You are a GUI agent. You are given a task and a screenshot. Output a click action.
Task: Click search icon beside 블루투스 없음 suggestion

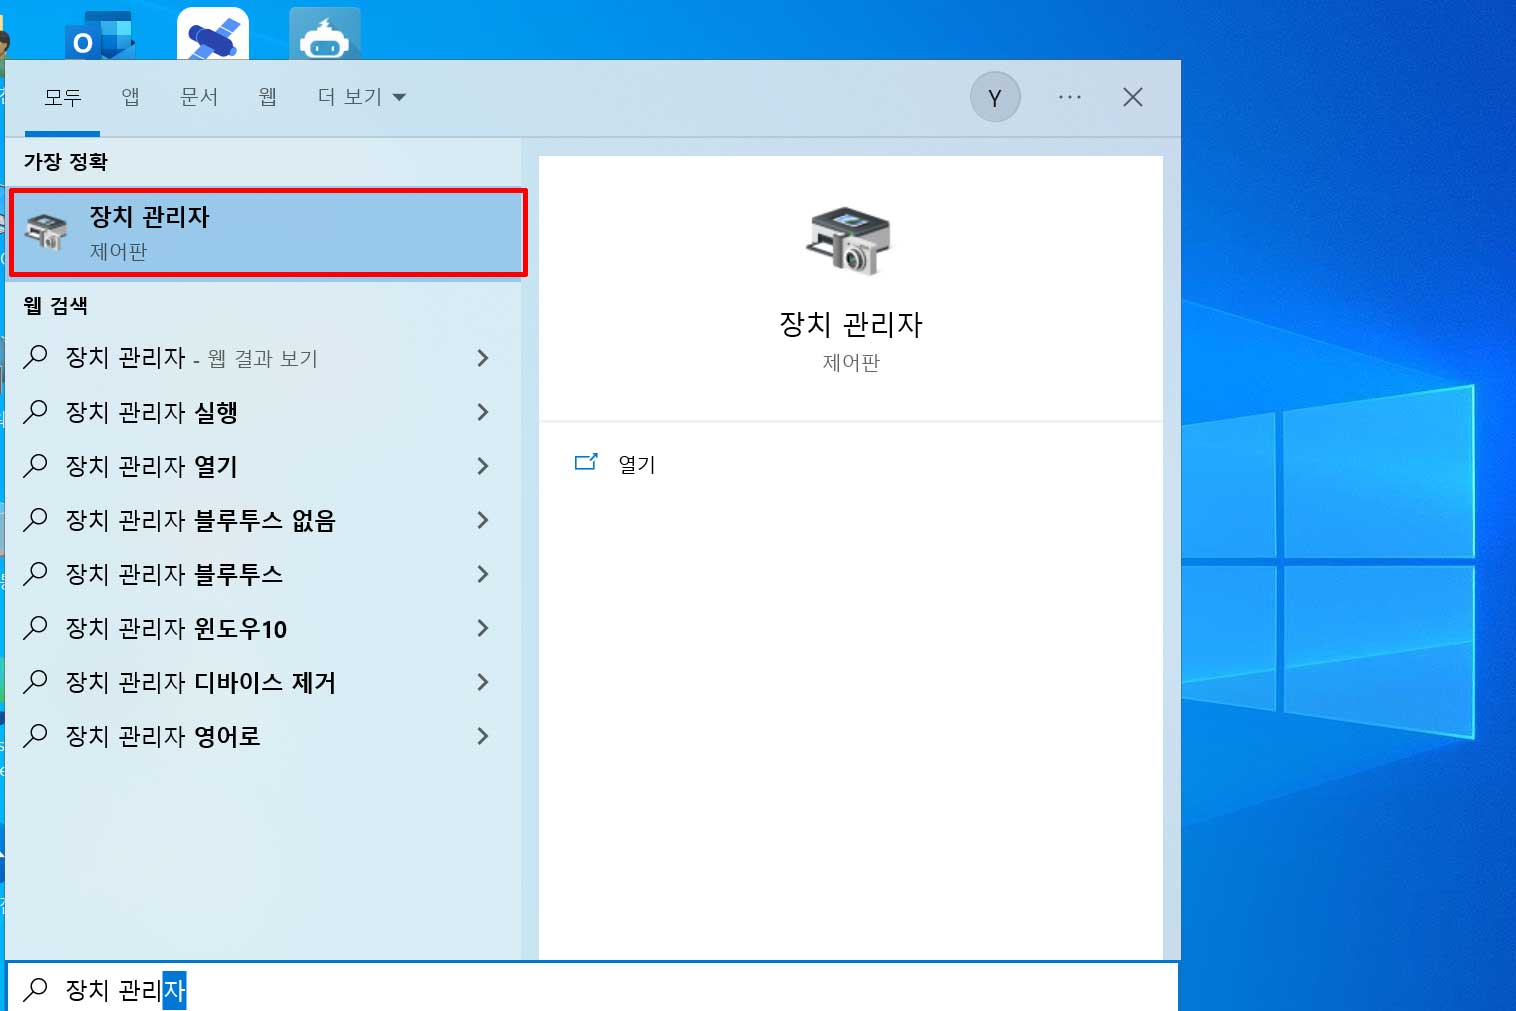pyautogui.click(x=35, y=519)
